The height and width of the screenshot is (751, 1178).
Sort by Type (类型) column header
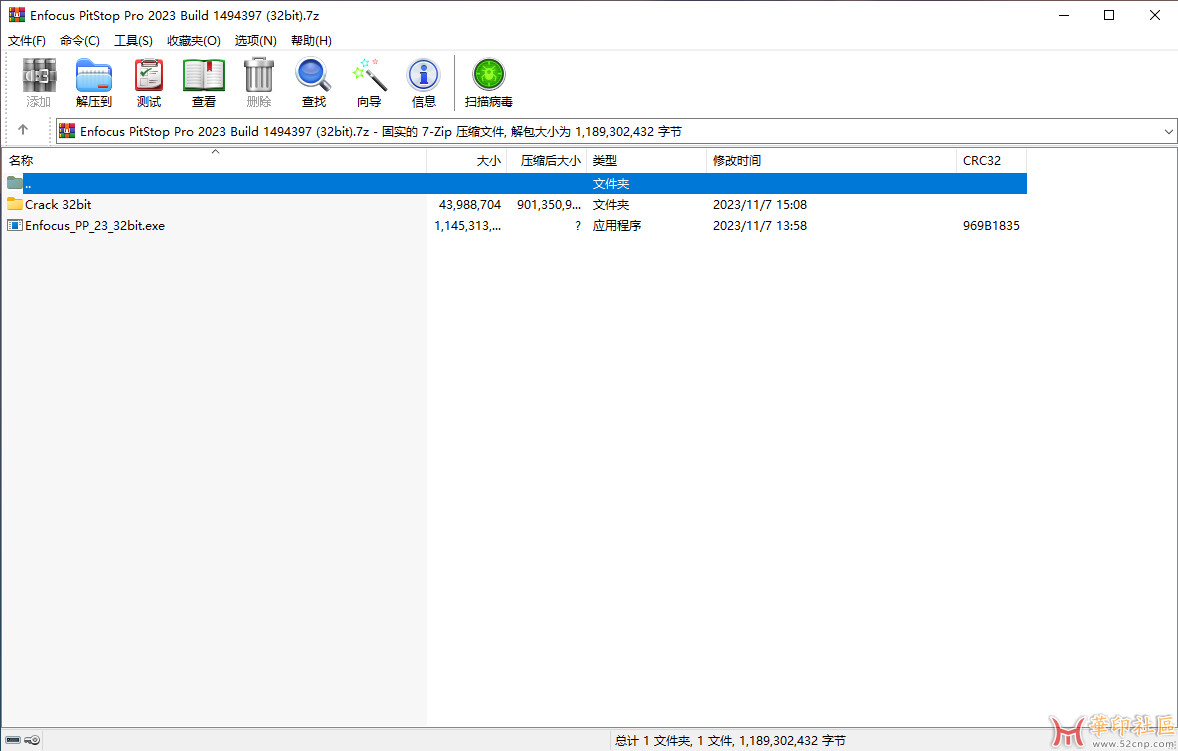646,161
